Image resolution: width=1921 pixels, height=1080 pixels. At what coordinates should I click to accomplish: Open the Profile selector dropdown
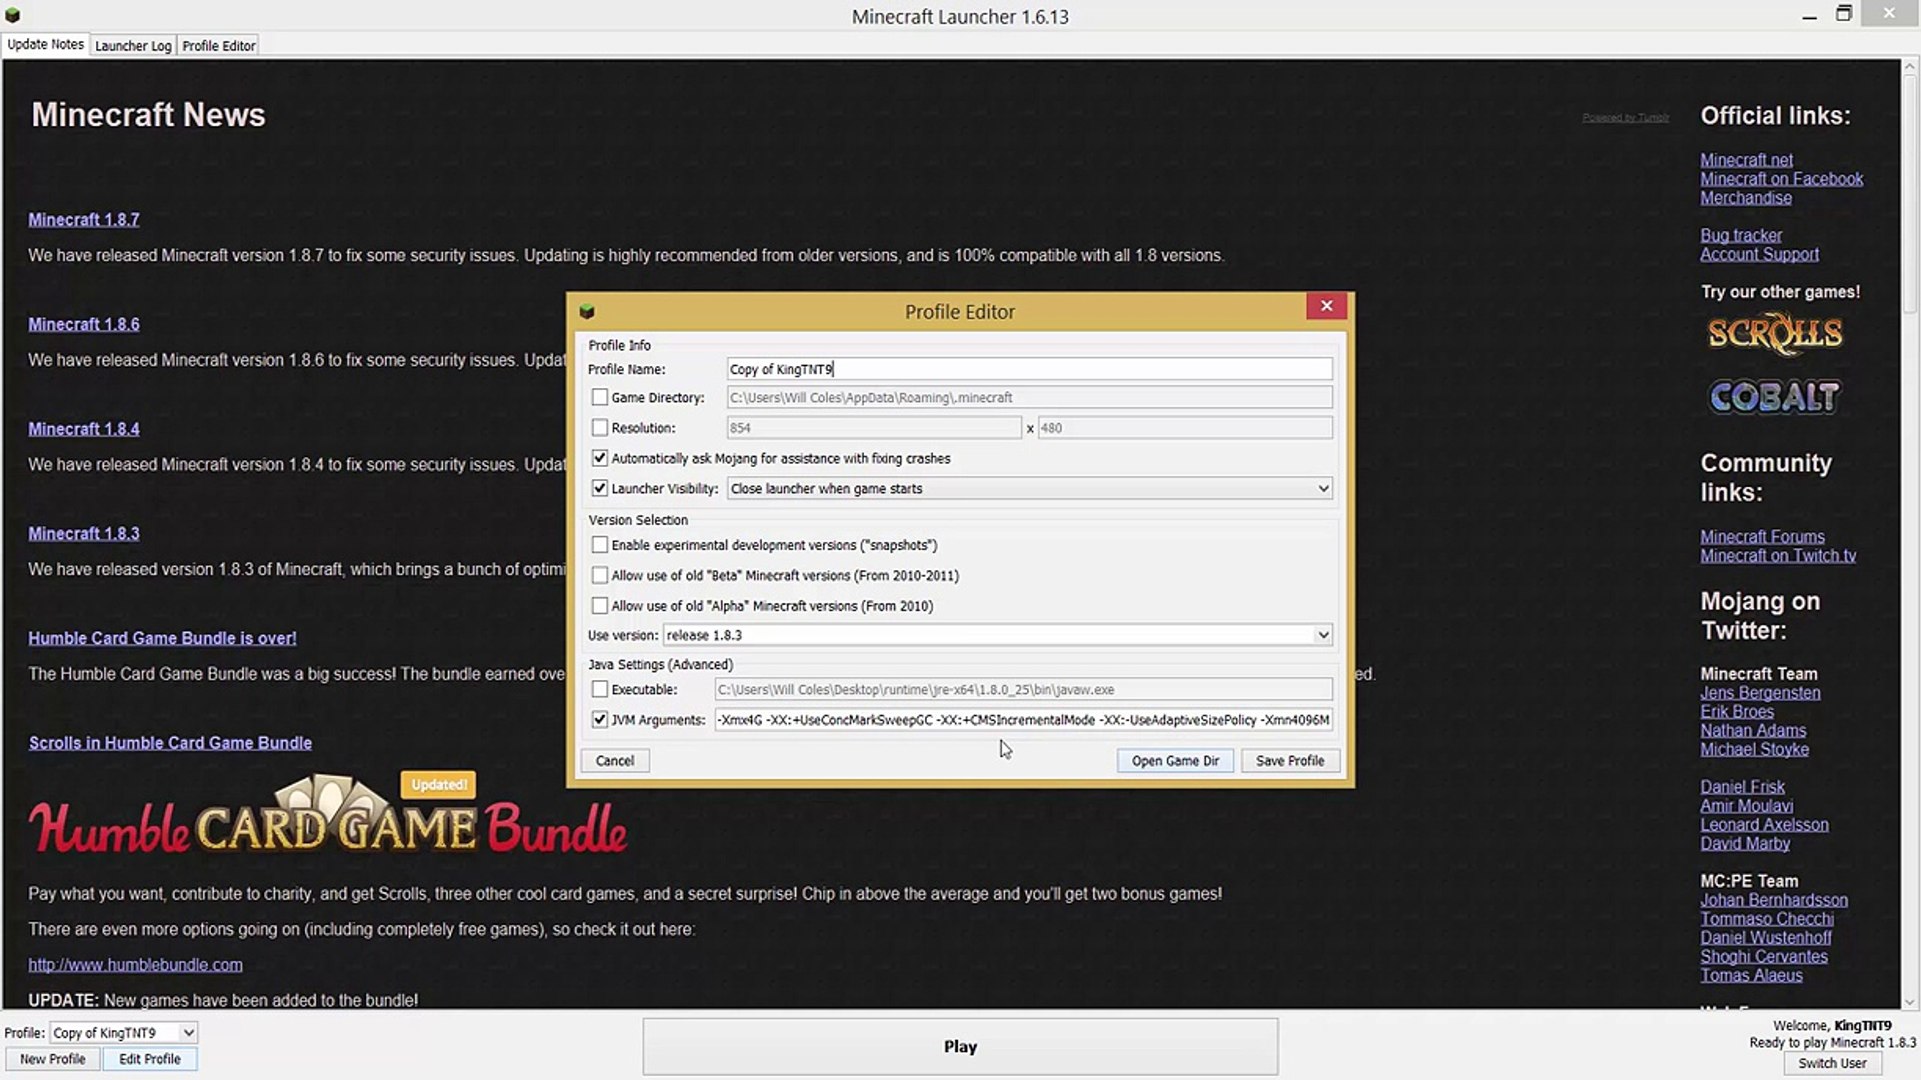(188, 1032)
